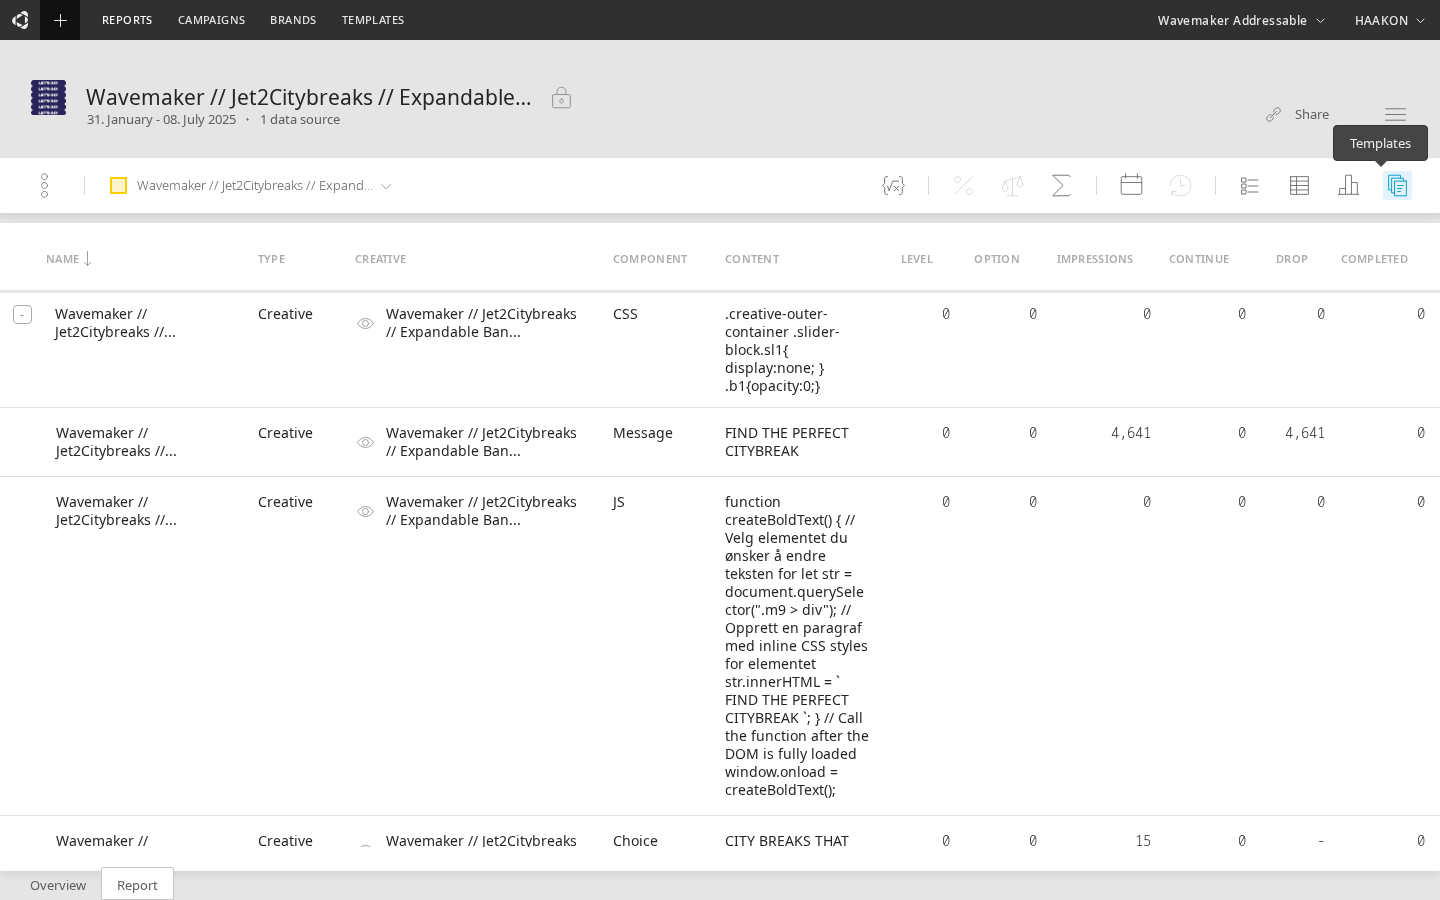Toggle visibility of the CSS creative row

coord(365,323)
